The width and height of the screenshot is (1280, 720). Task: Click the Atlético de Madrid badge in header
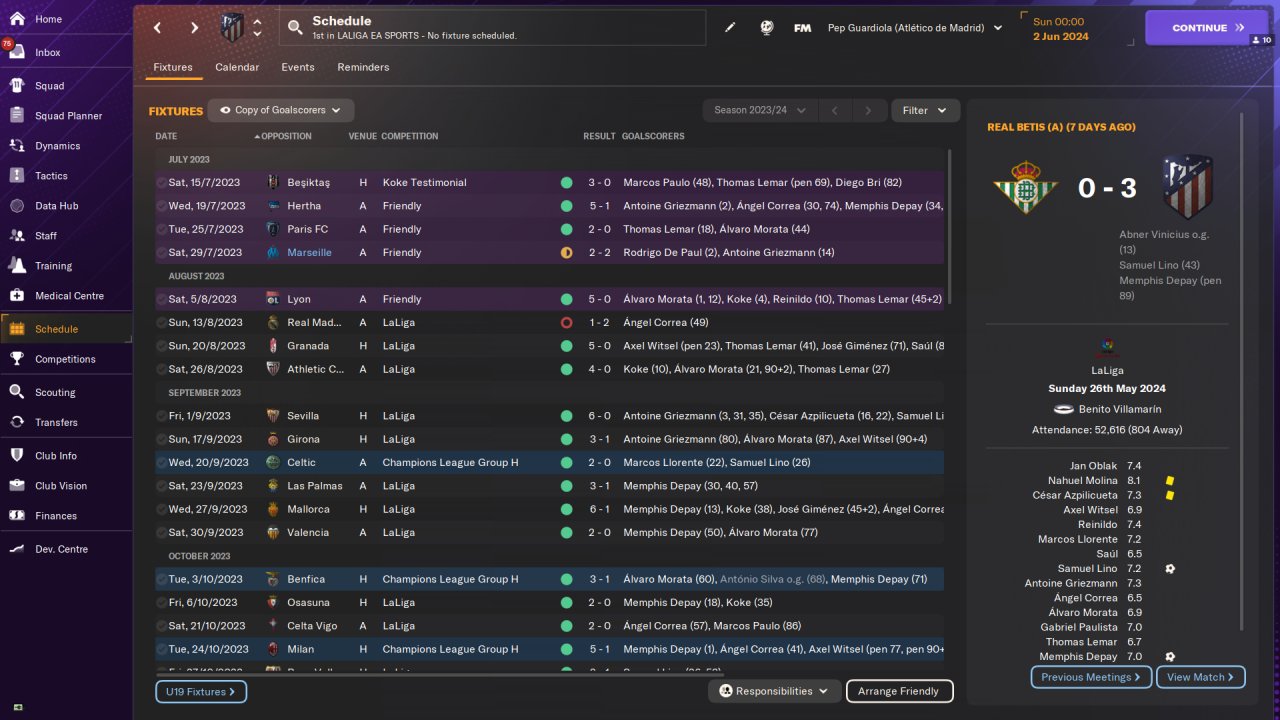click(x=232, y=27)
